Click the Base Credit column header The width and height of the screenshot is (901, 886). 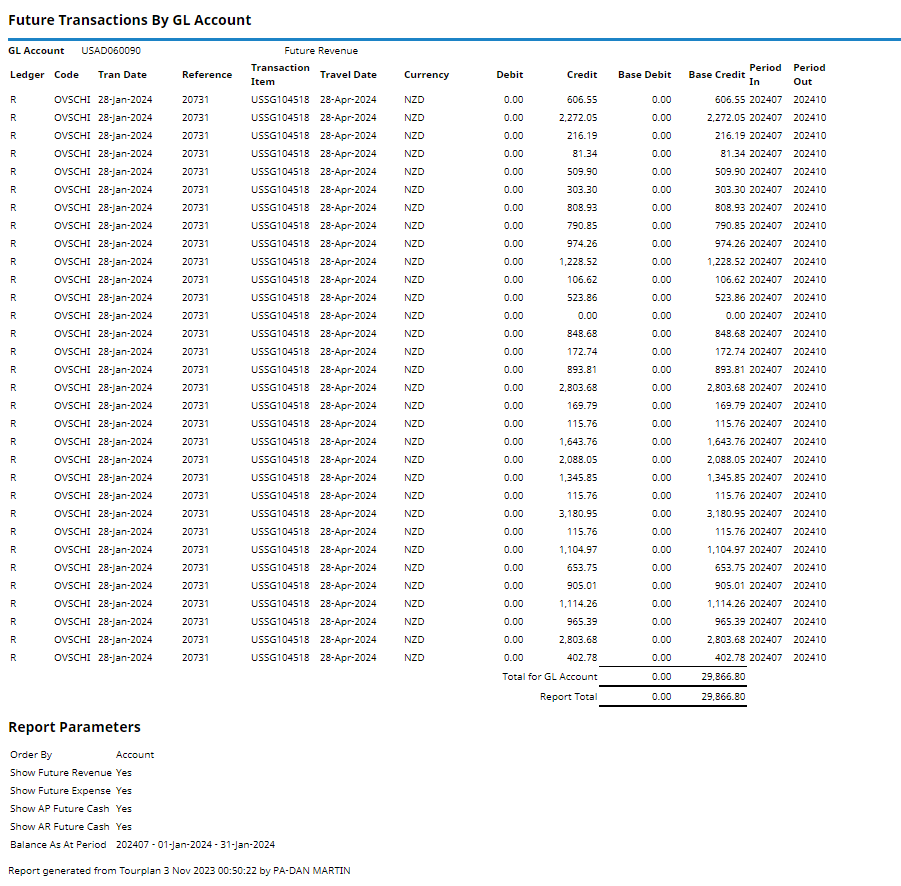click(717, 75)
